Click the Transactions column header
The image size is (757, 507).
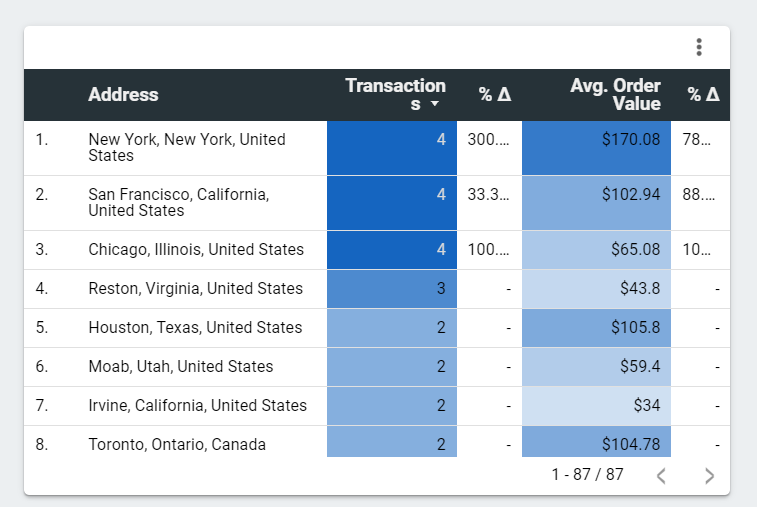(x=395, y=94)
